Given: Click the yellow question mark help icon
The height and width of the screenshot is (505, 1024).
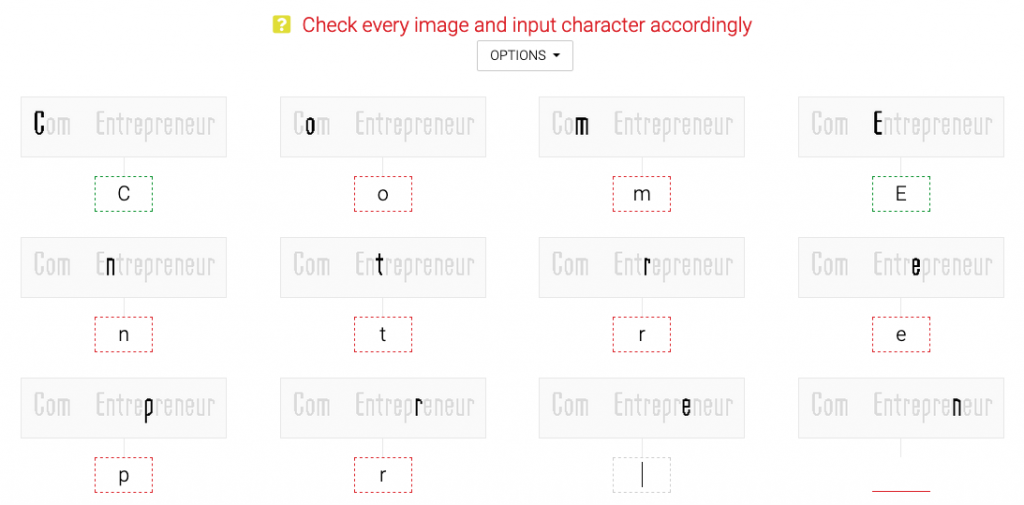Looking at the screenshot, I should [281, 25].
